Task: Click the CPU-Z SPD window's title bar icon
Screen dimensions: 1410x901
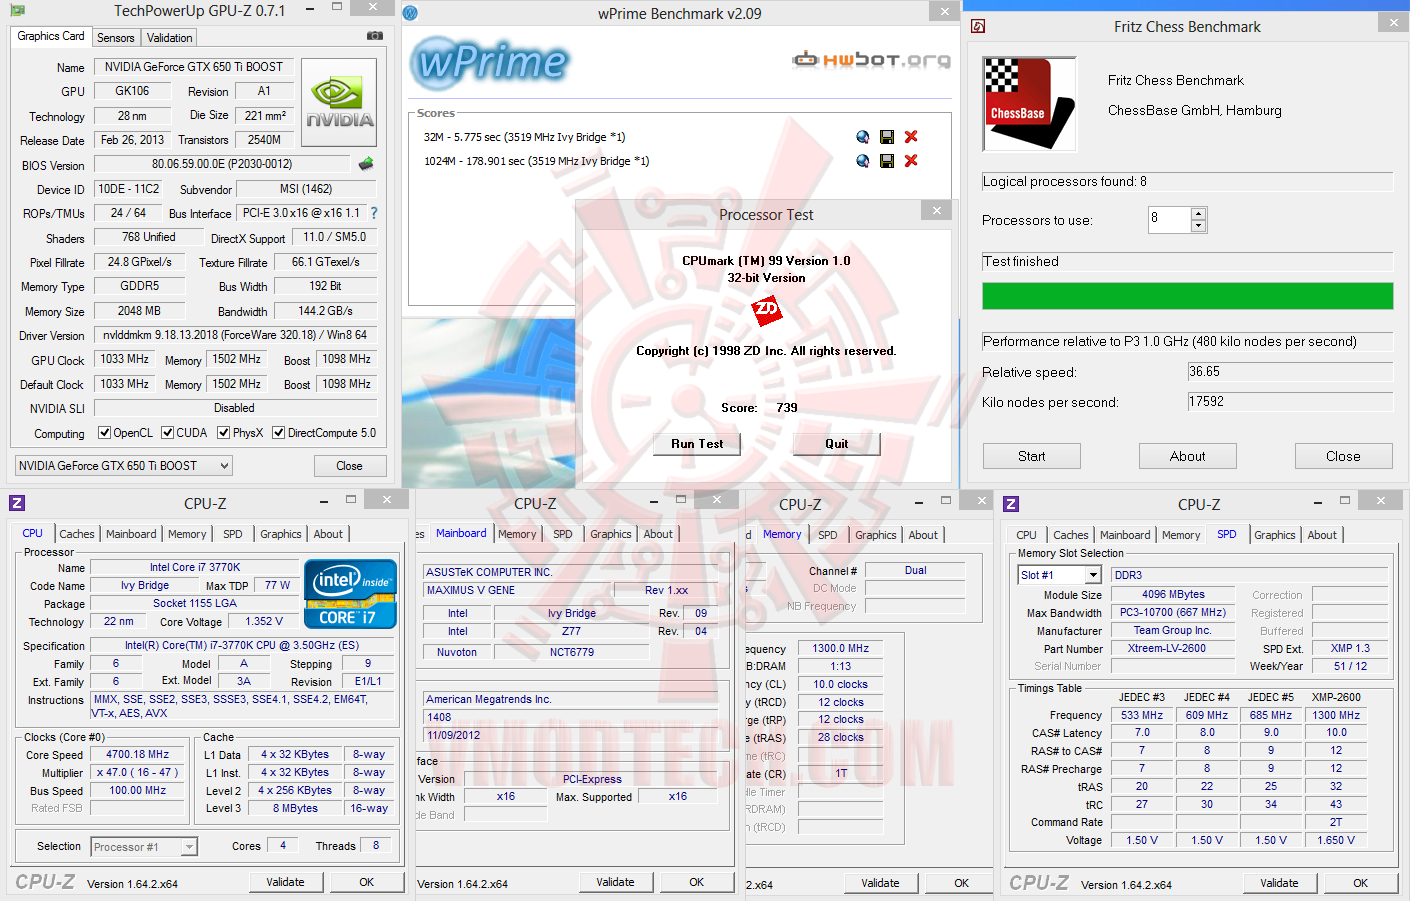Action: pos(1011,504)
